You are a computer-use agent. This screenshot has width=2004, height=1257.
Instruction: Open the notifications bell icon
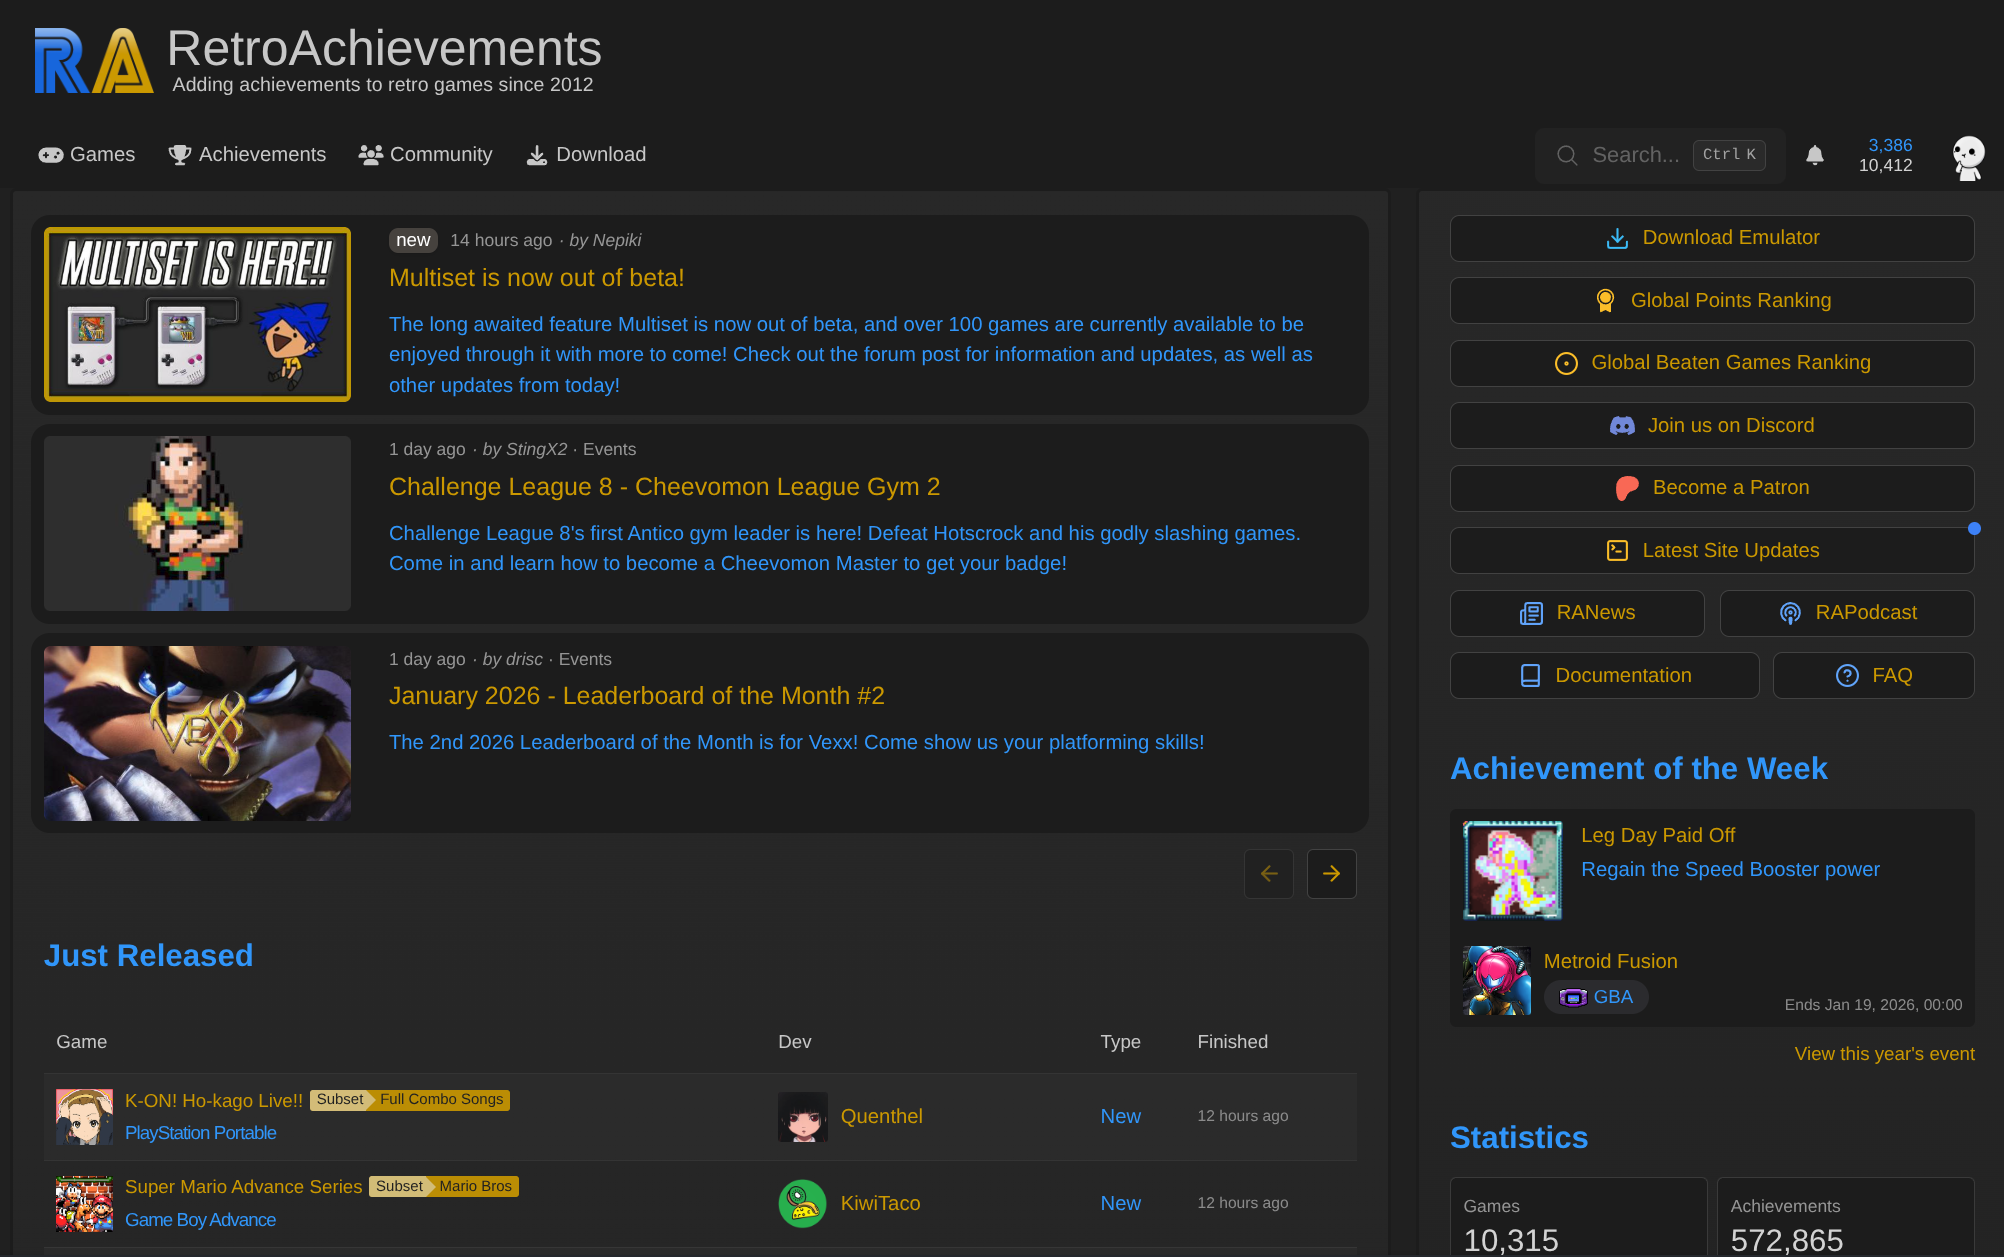(x=1815, y=155)
